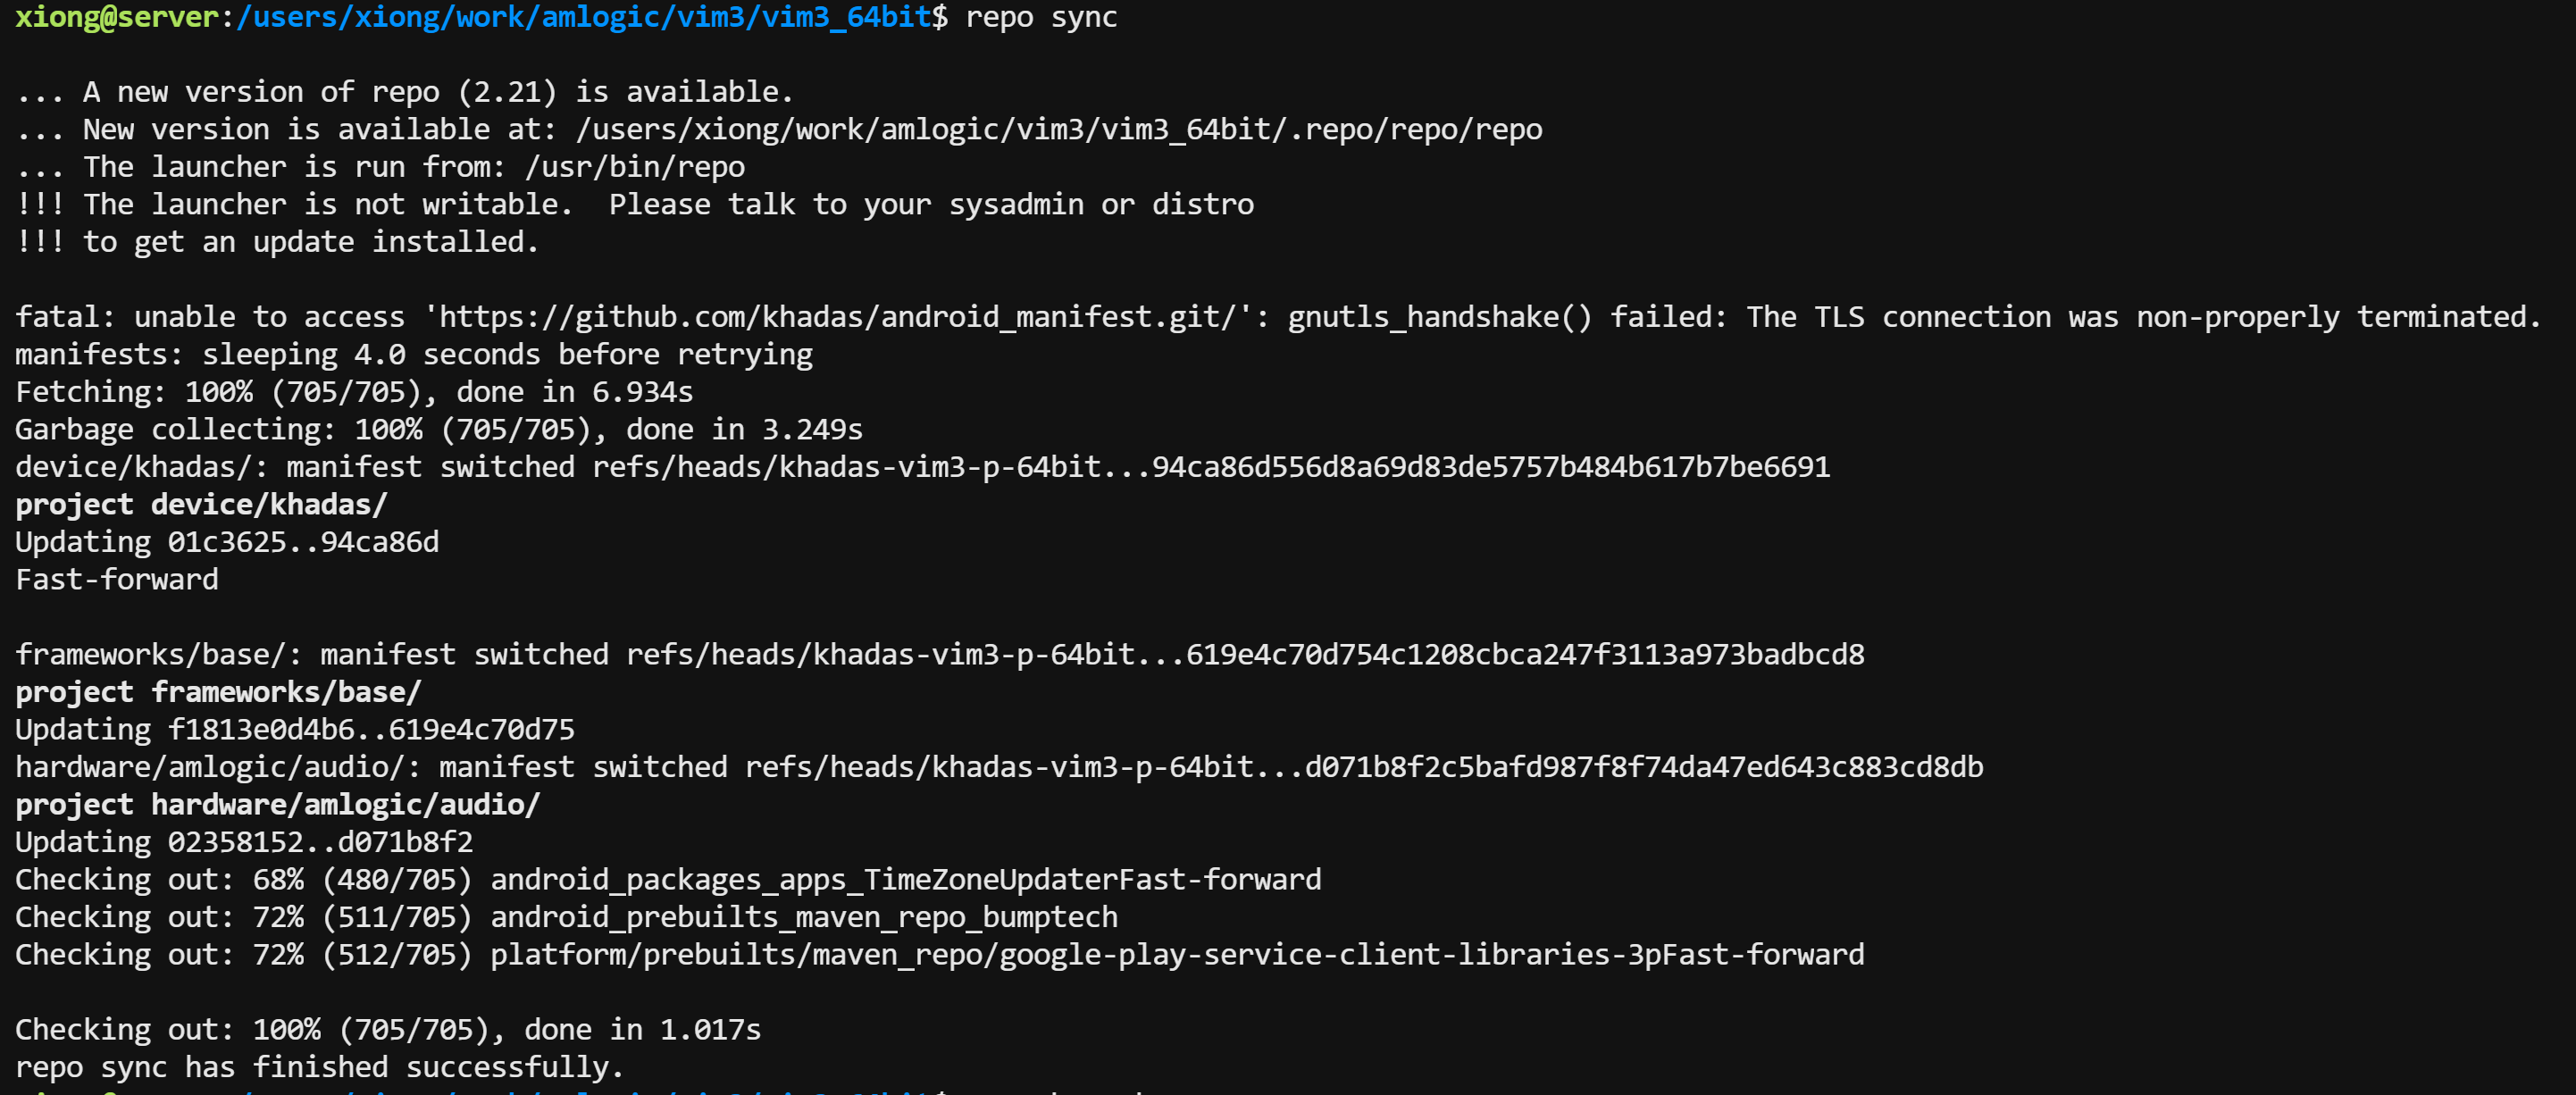Click commit hash 619e4c70d754c1208cbca247f3113a973badbcd8
This screenshot has width=2576, height=1095.
[x=1525, y=655]
